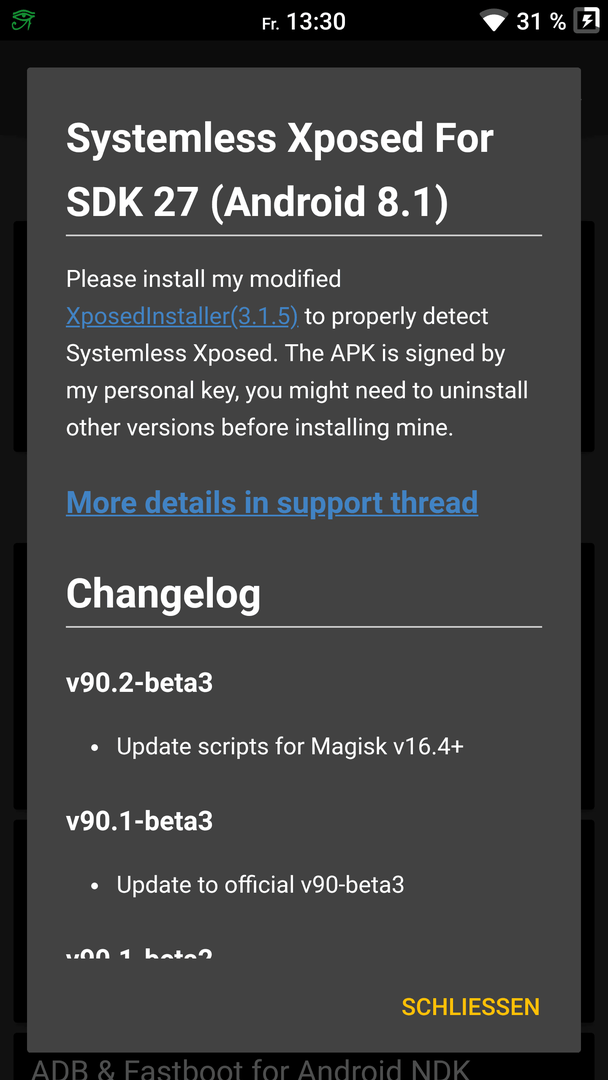Viewport: 608px width, 1080px height.
Task: Tap the partially visible v90.1-beta2 heading
Action: pos(139,954)
